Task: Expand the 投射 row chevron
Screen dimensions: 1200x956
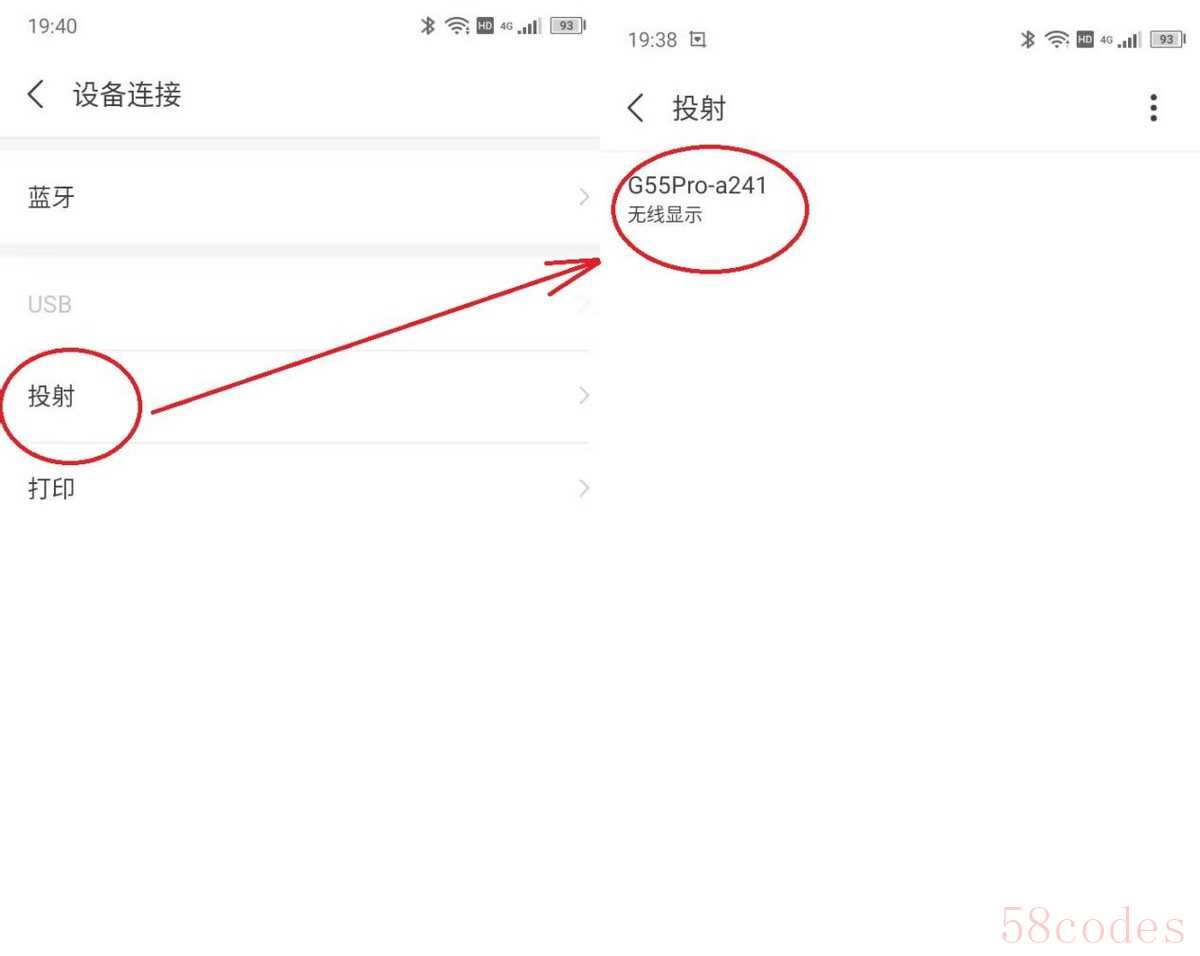Action: [x=584, y=396]
